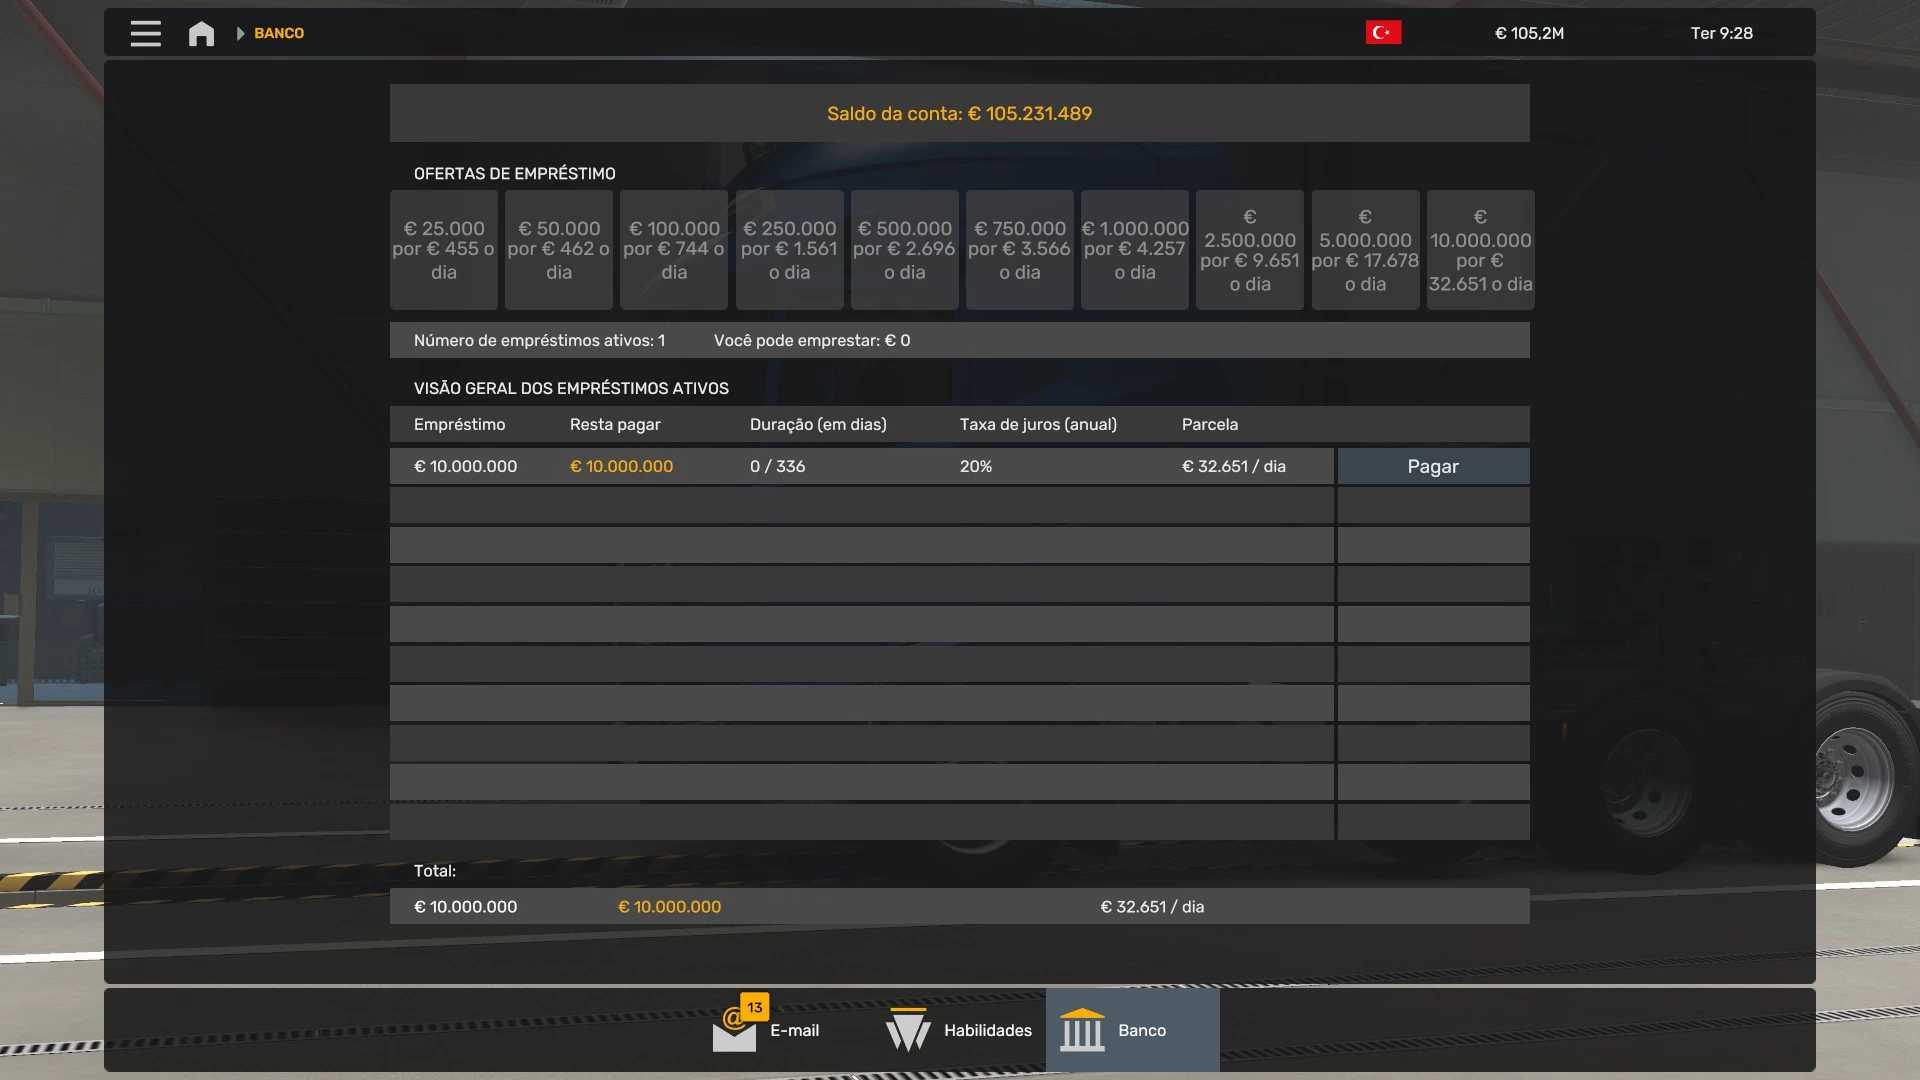The image size is (1920, 1080).
Task: Click the home icon
Action: tap(201, 34)
